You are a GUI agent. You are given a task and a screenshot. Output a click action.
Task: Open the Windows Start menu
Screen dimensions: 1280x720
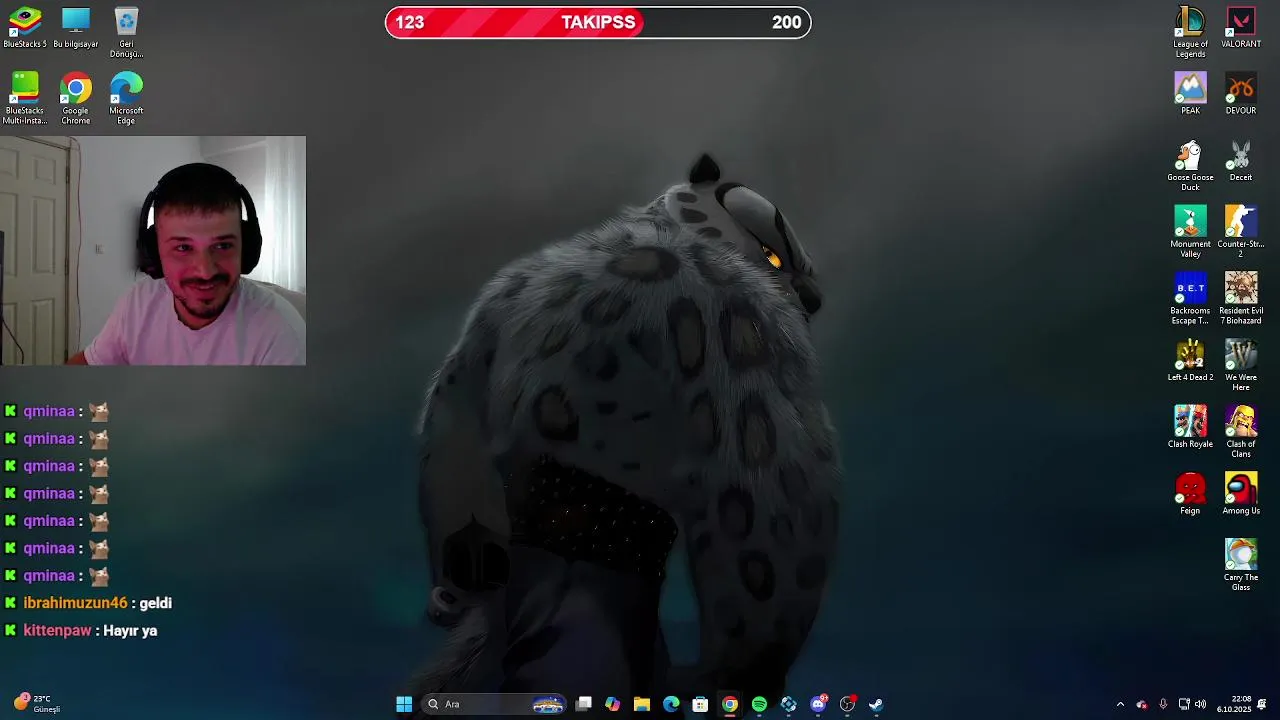(404, 704)
